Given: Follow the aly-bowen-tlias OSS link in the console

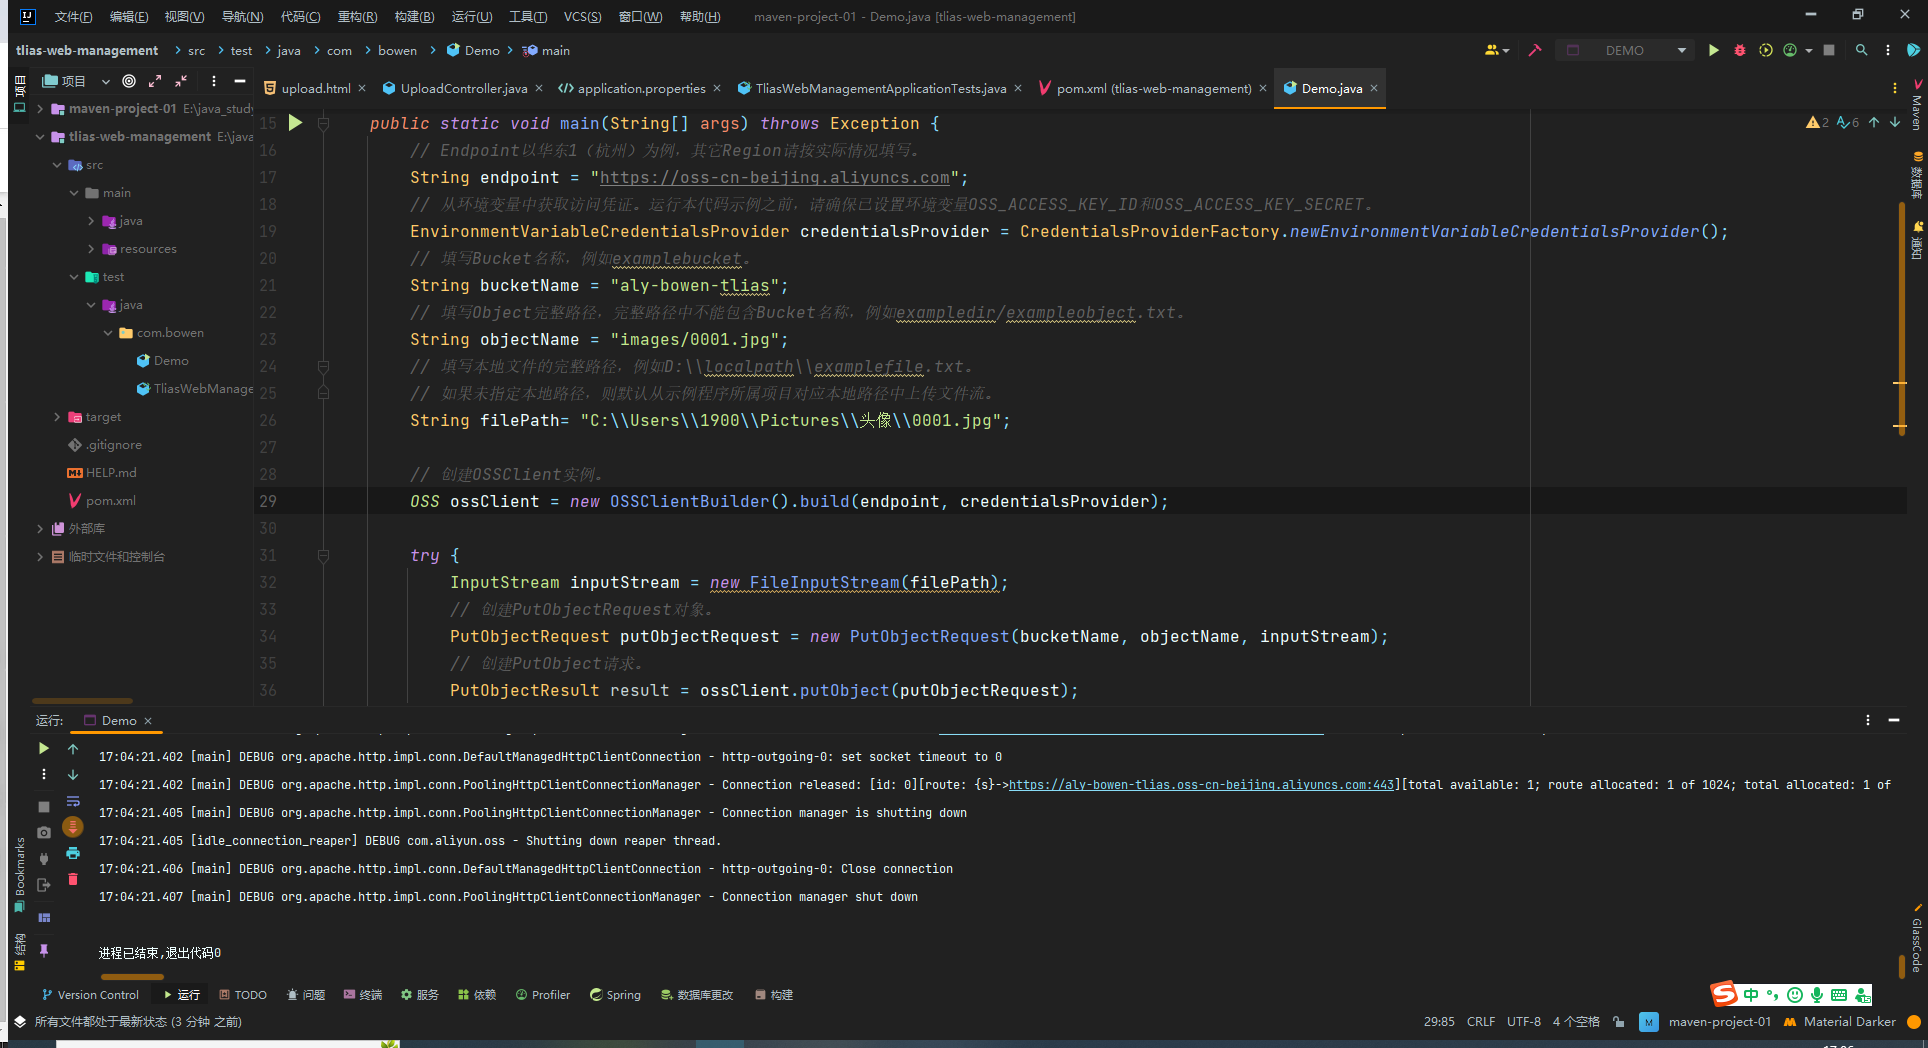Looking at the screenshot, I should [1201, 785].
